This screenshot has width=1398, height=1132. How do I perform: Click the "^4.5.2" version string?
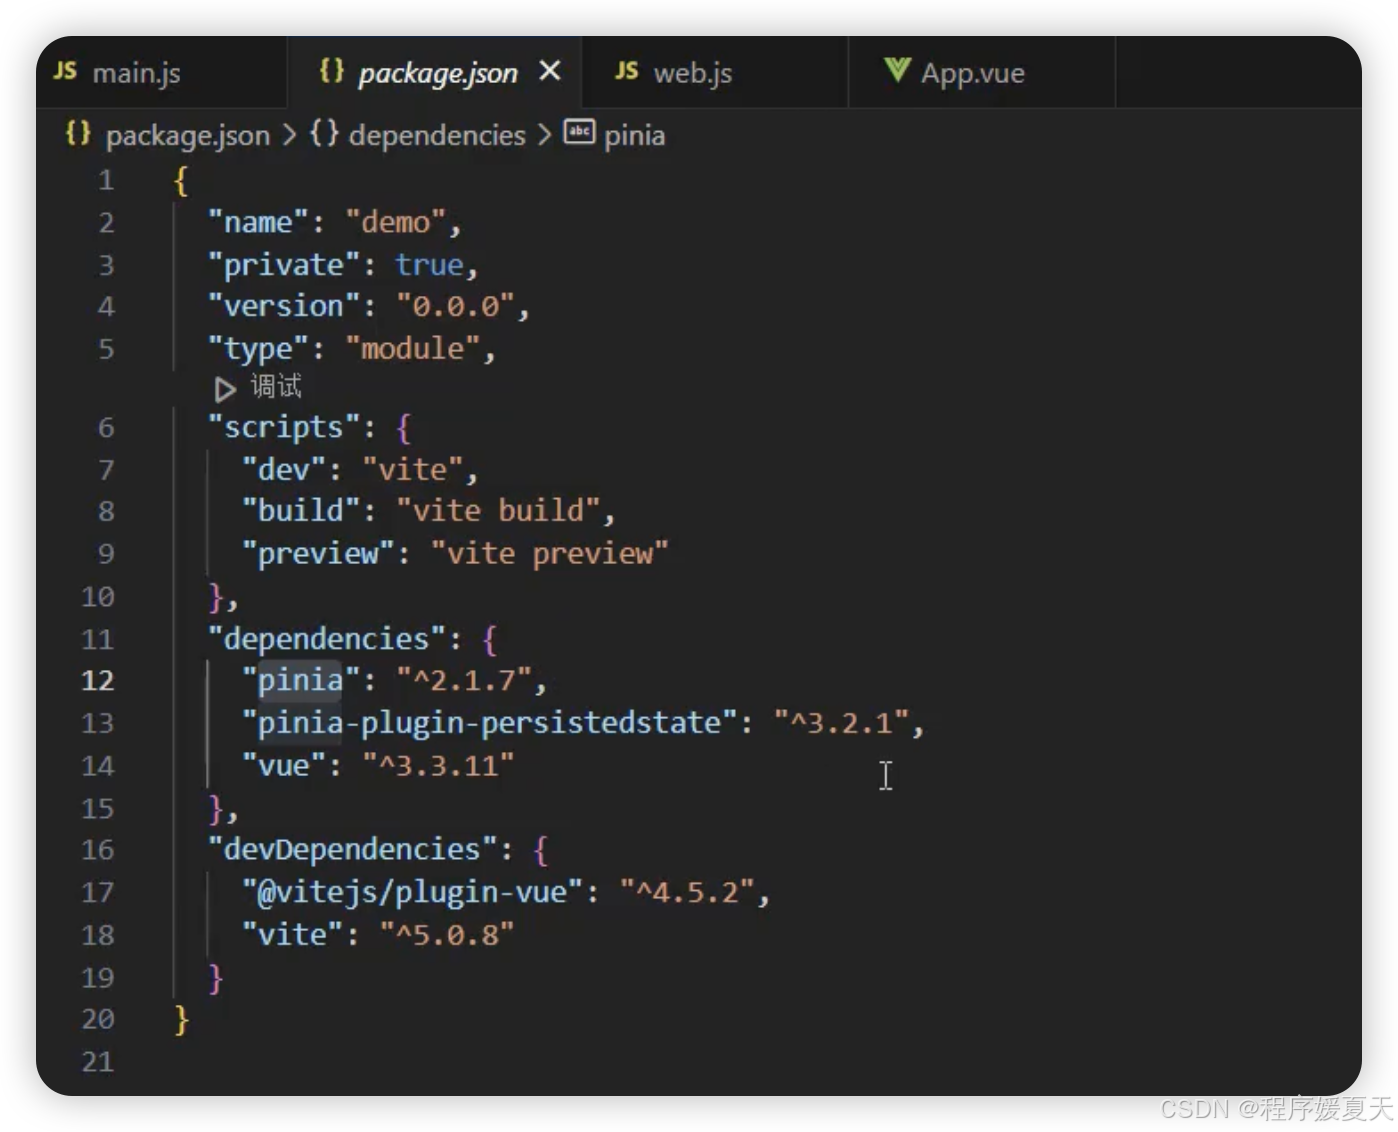point(687,892)
